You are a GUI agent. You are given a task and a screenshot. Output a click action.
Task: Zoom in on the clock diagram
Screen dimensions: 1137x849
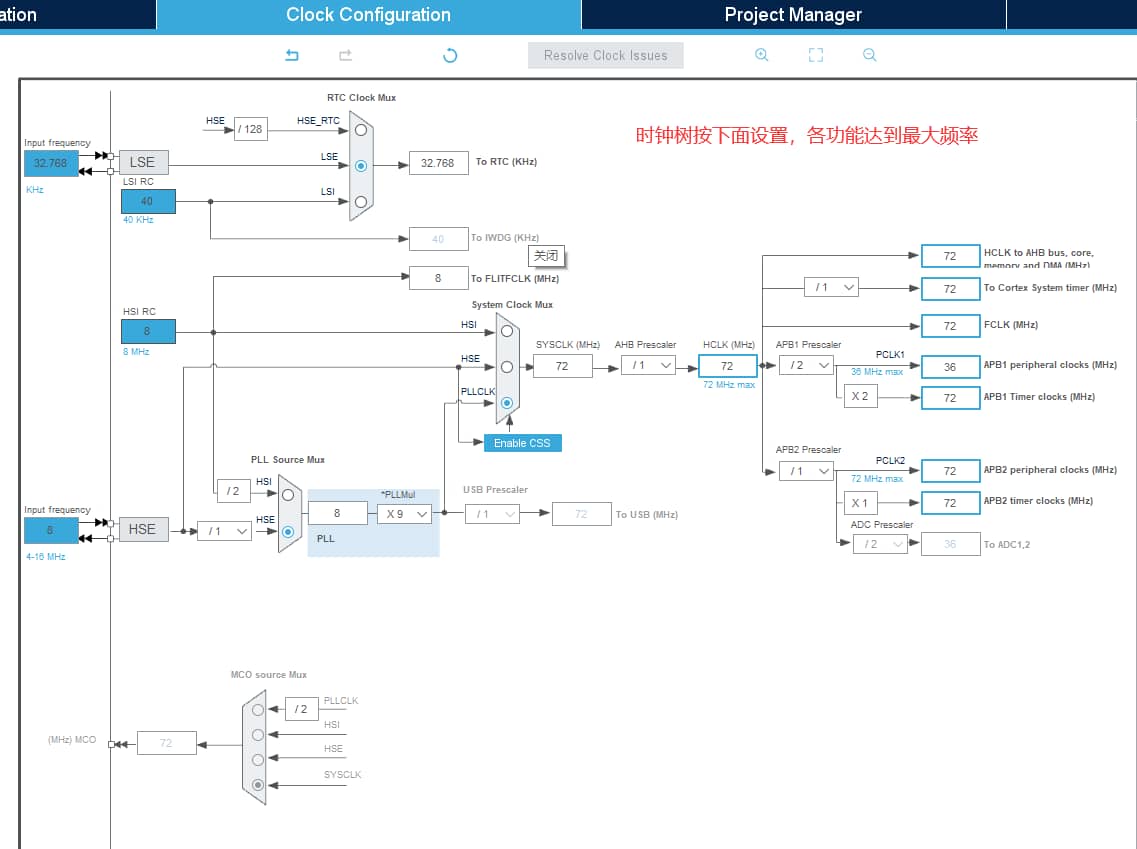[x=762, y=56]
